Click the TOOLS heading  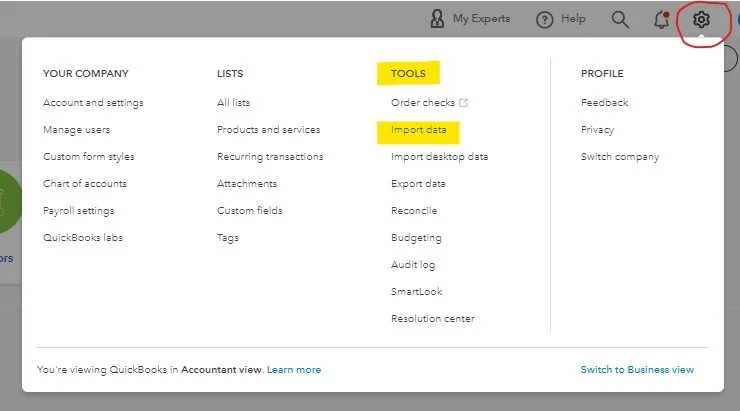tap(408, 74)
